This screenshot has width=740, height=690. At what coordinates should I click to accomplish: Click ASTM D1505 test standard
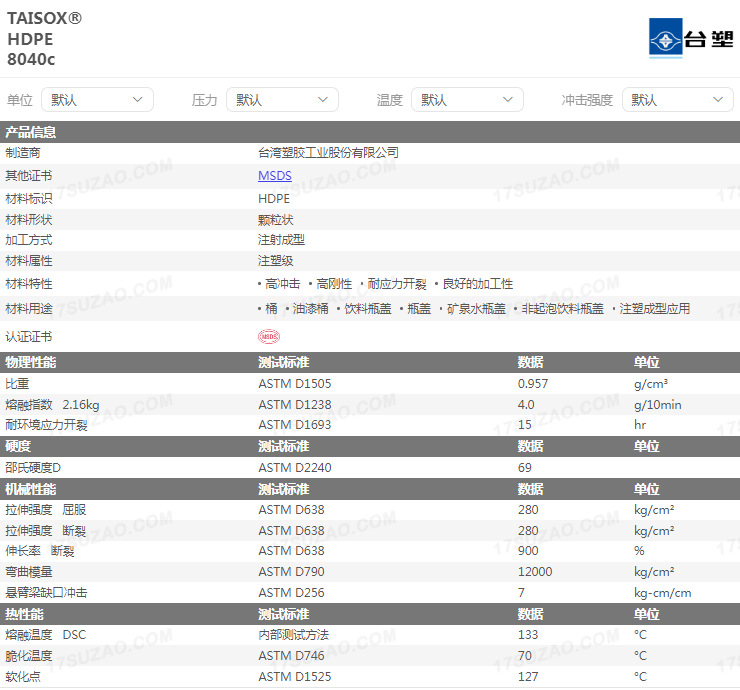[x=294, y=384]
